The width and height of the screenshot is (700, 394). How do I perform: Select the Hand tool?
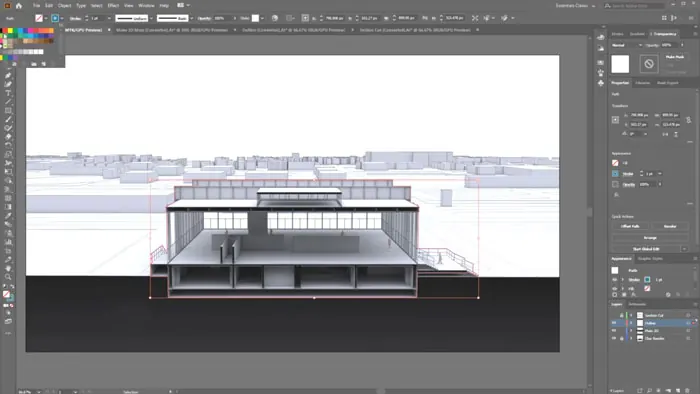[8, 269]
